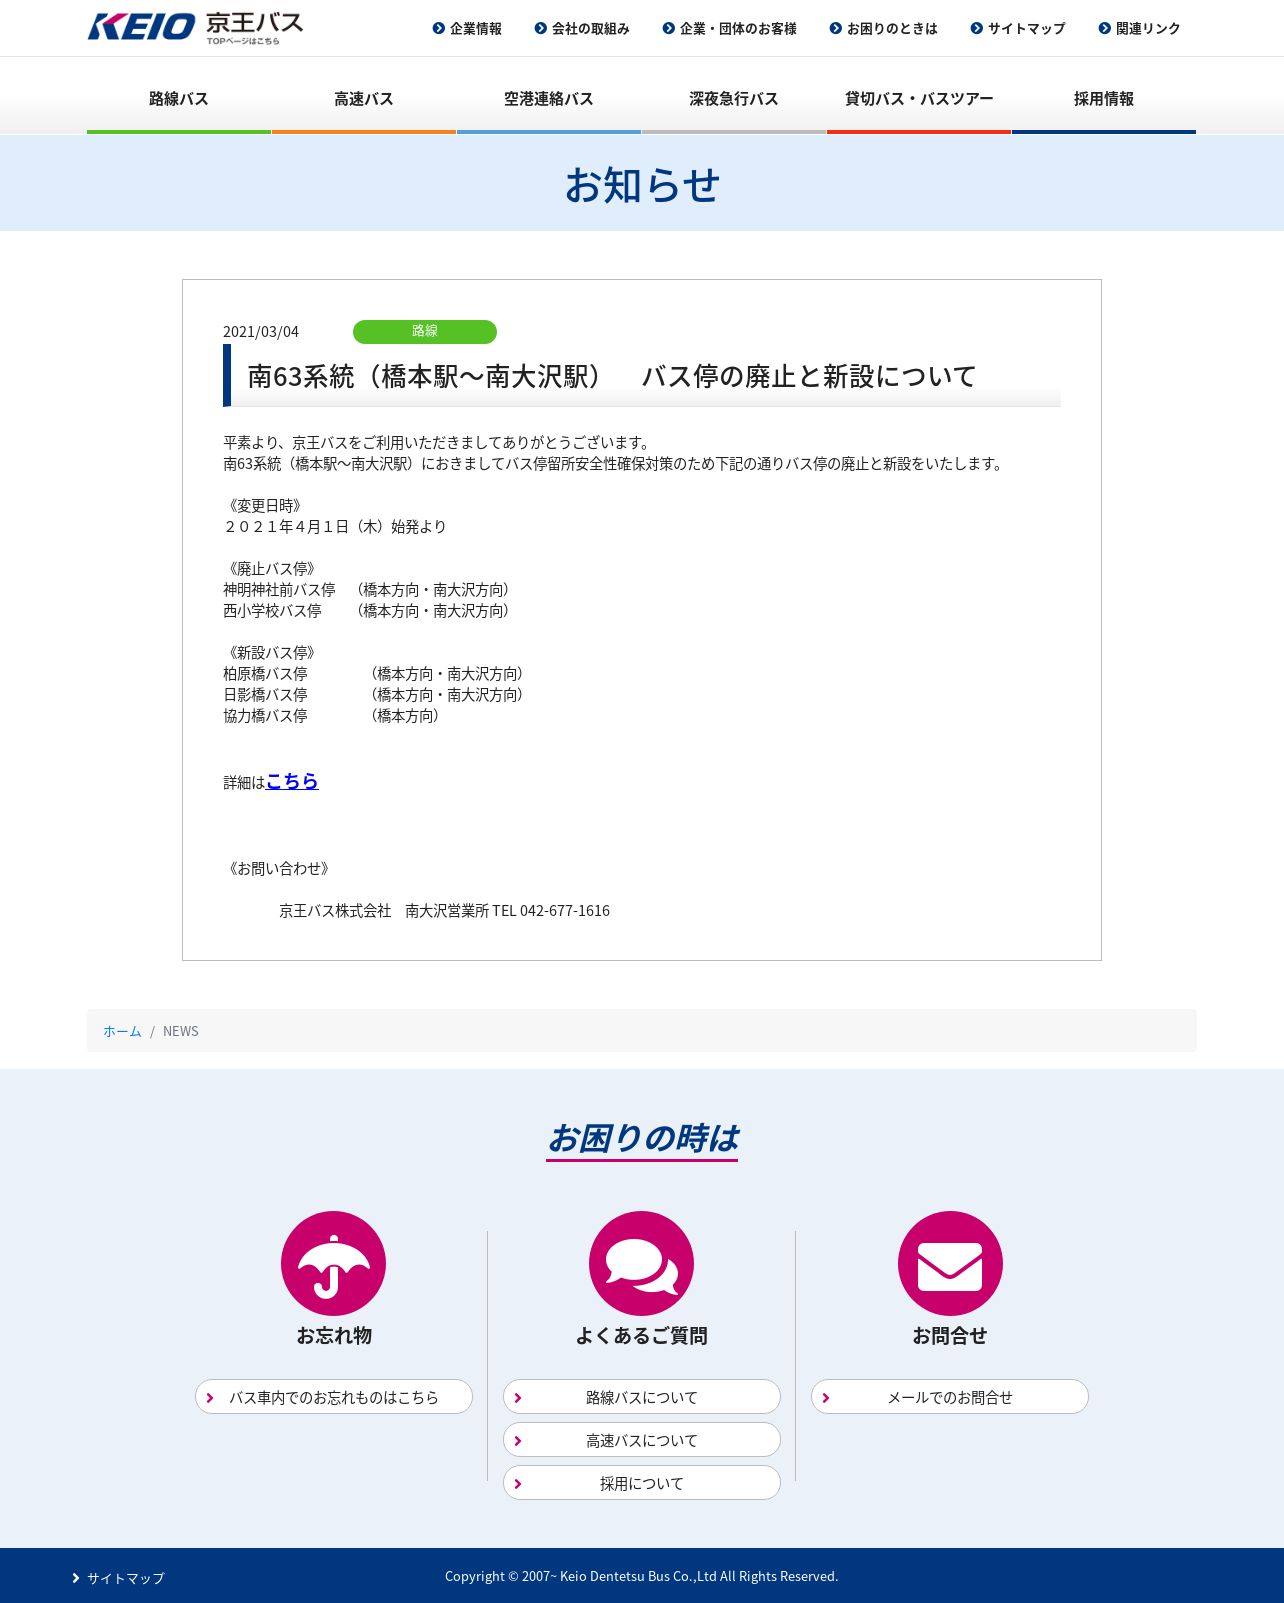Click pink chevron on メールでのお問合せ button
Viewport: 1284px width, 1603px height.
pos(826,1398)
